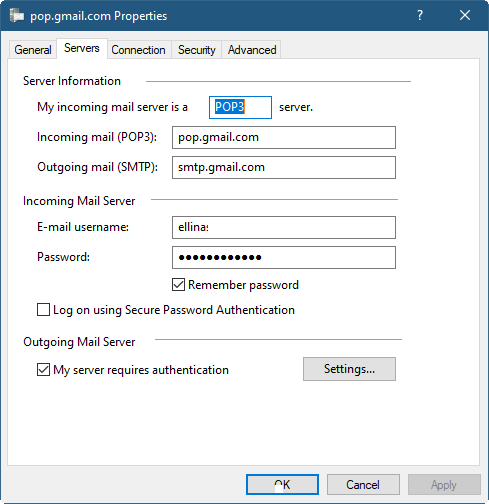This screenshot has width=489, height=504.
Task: Click the 'E-mail username:' label
Action: coord(83,227)
